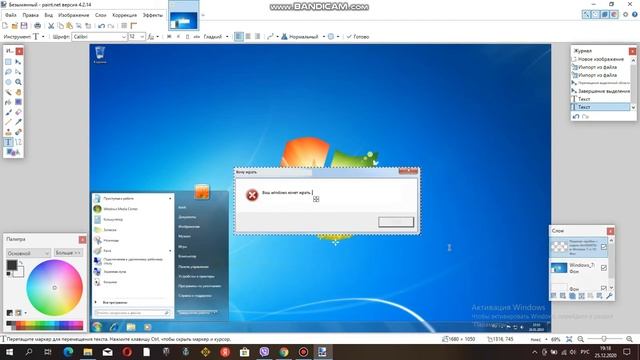Swap primary and secondary colors arrow
The image size is (640, 360).
[21, 262]
